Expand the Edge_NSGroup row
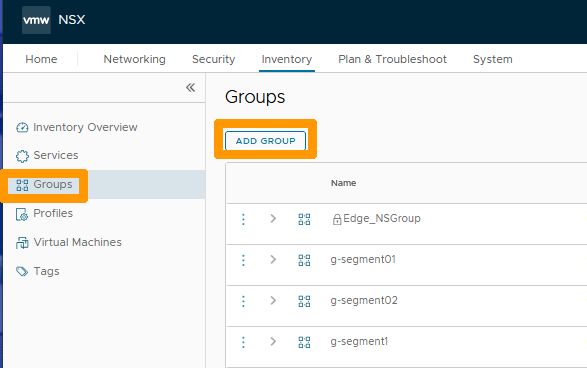Image resolution: width=587 pixels, height=368 pixels. click(273, 218)
